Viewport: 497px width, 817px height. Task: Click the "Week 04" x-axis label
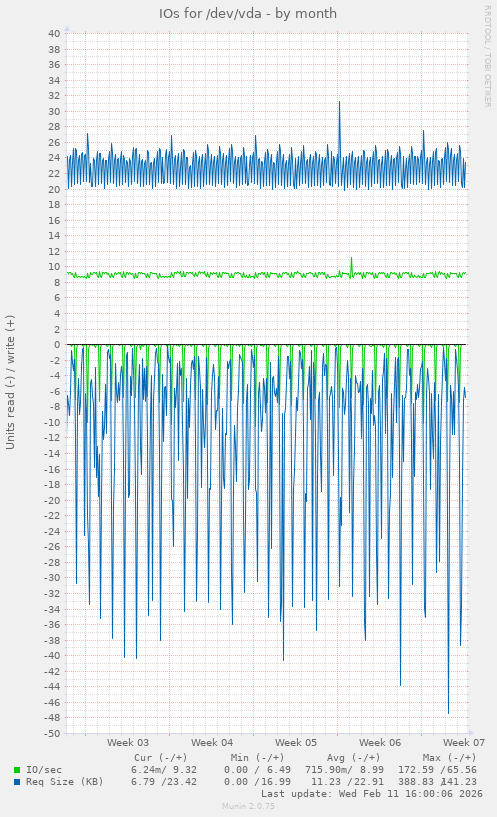(212, 742)
